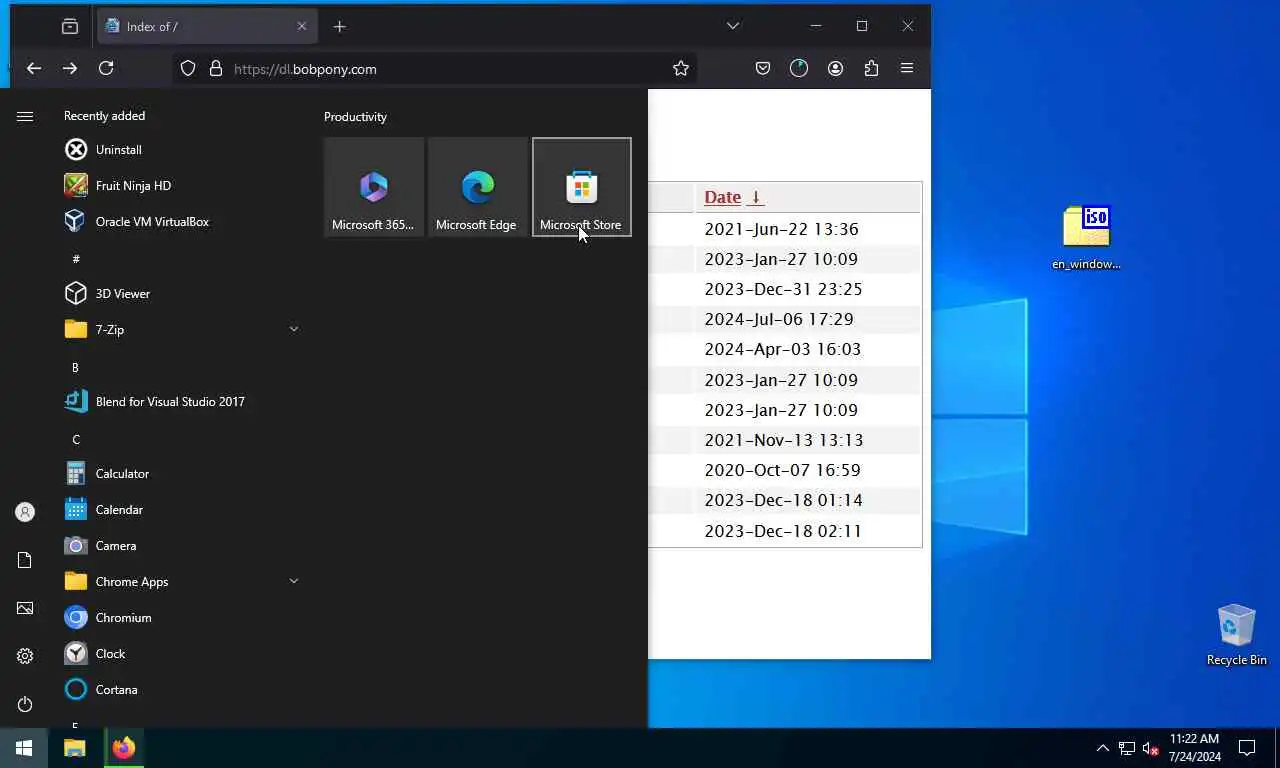Click the muted volume tray icon
This screenshot has width=1280, height=768.
tap(1150, 748)
